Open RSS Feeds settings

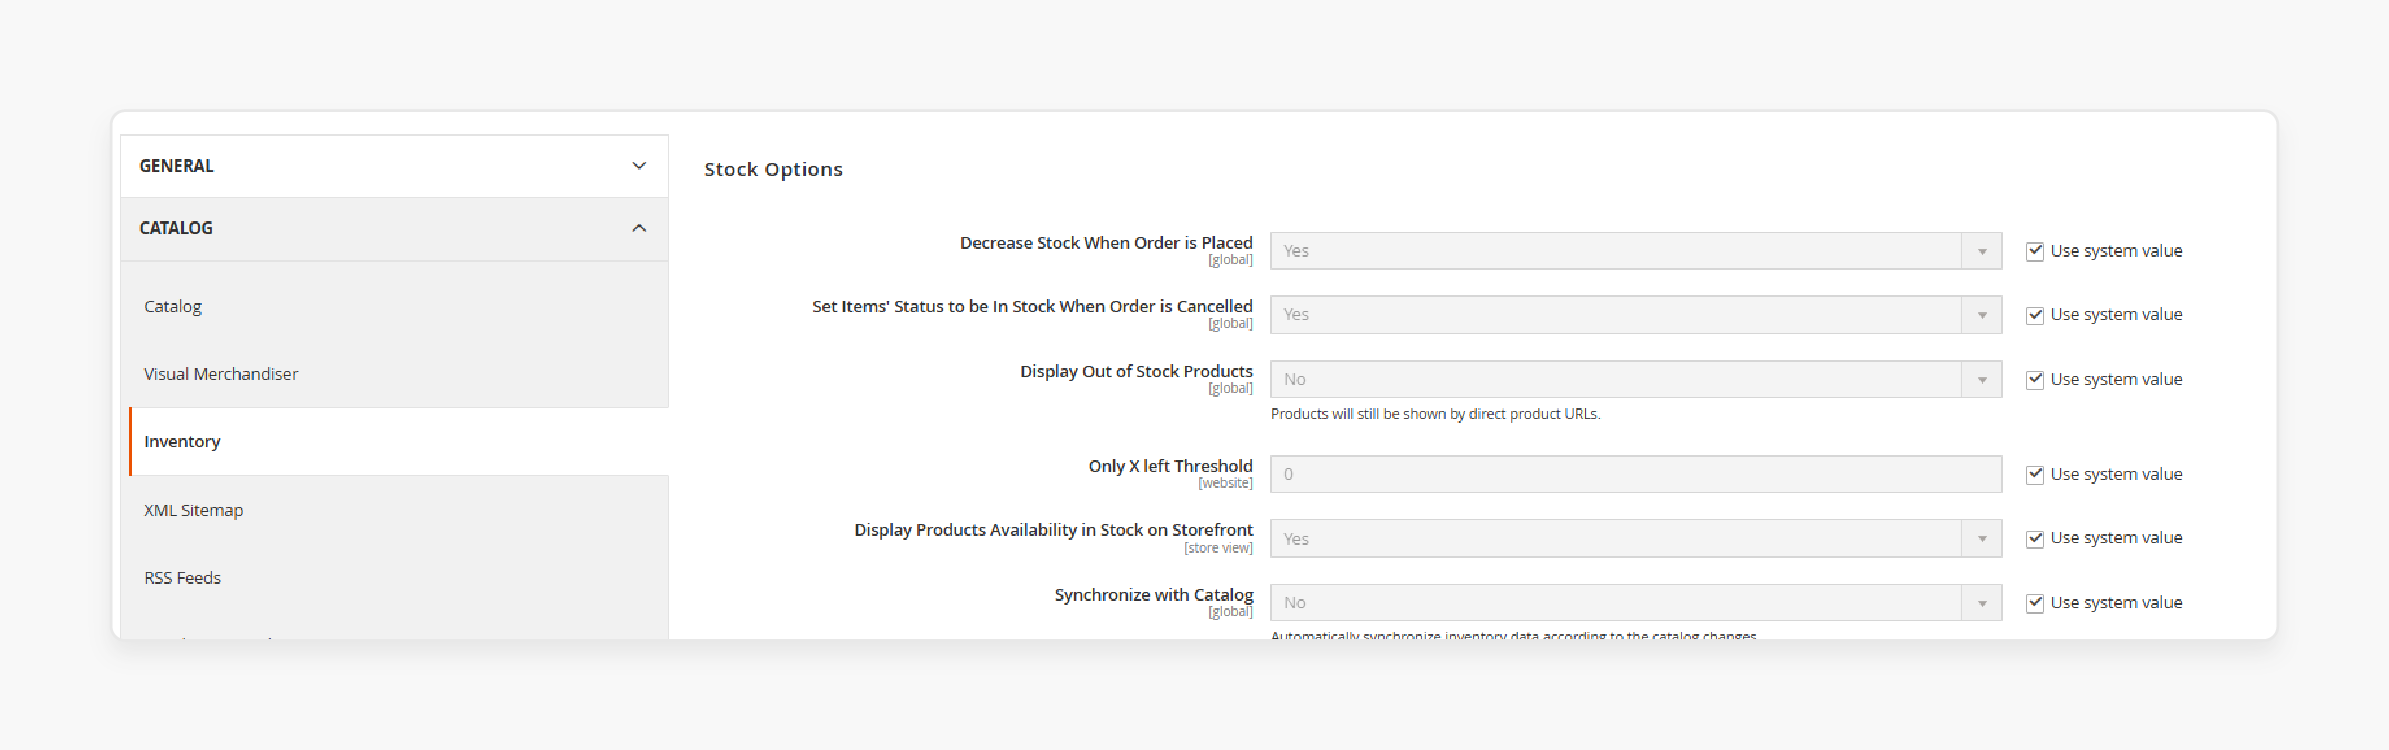(x=182, y=578)
